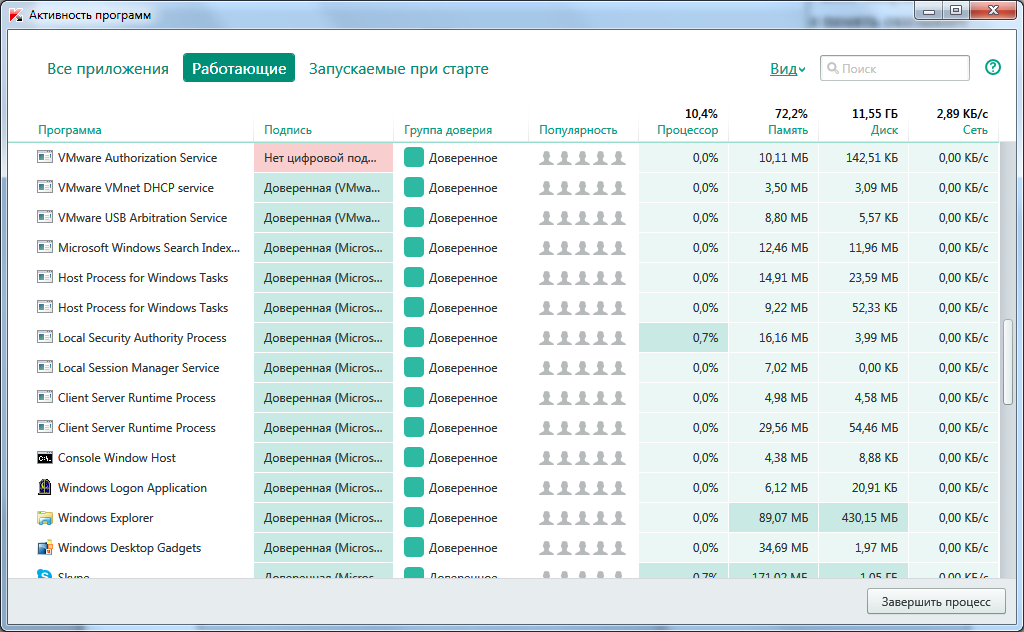1024x632 pixels.
Task: Click the VMware Authorization Service icon
Action: click(x=45, y=158)
